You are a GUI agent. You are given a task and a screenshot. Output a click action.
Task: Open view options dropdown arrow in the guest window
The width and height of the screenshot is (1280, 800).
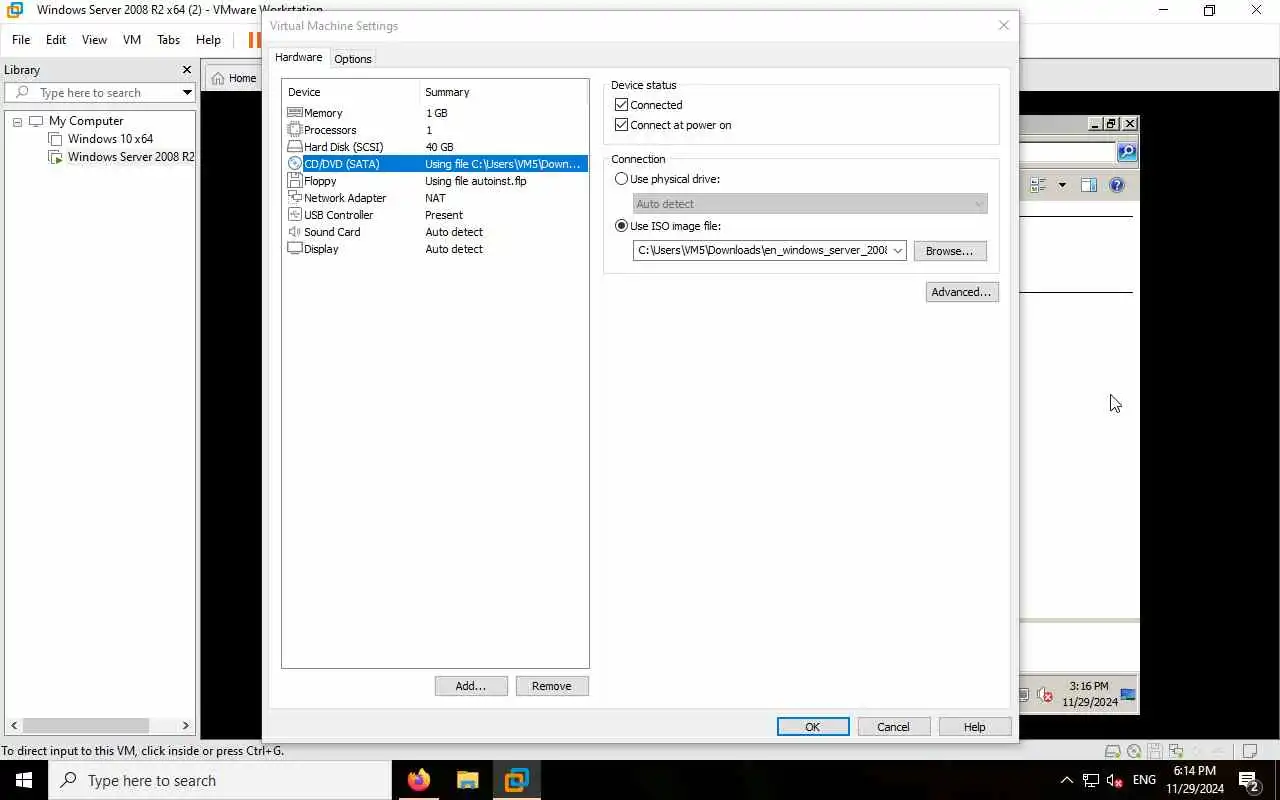1062,185
